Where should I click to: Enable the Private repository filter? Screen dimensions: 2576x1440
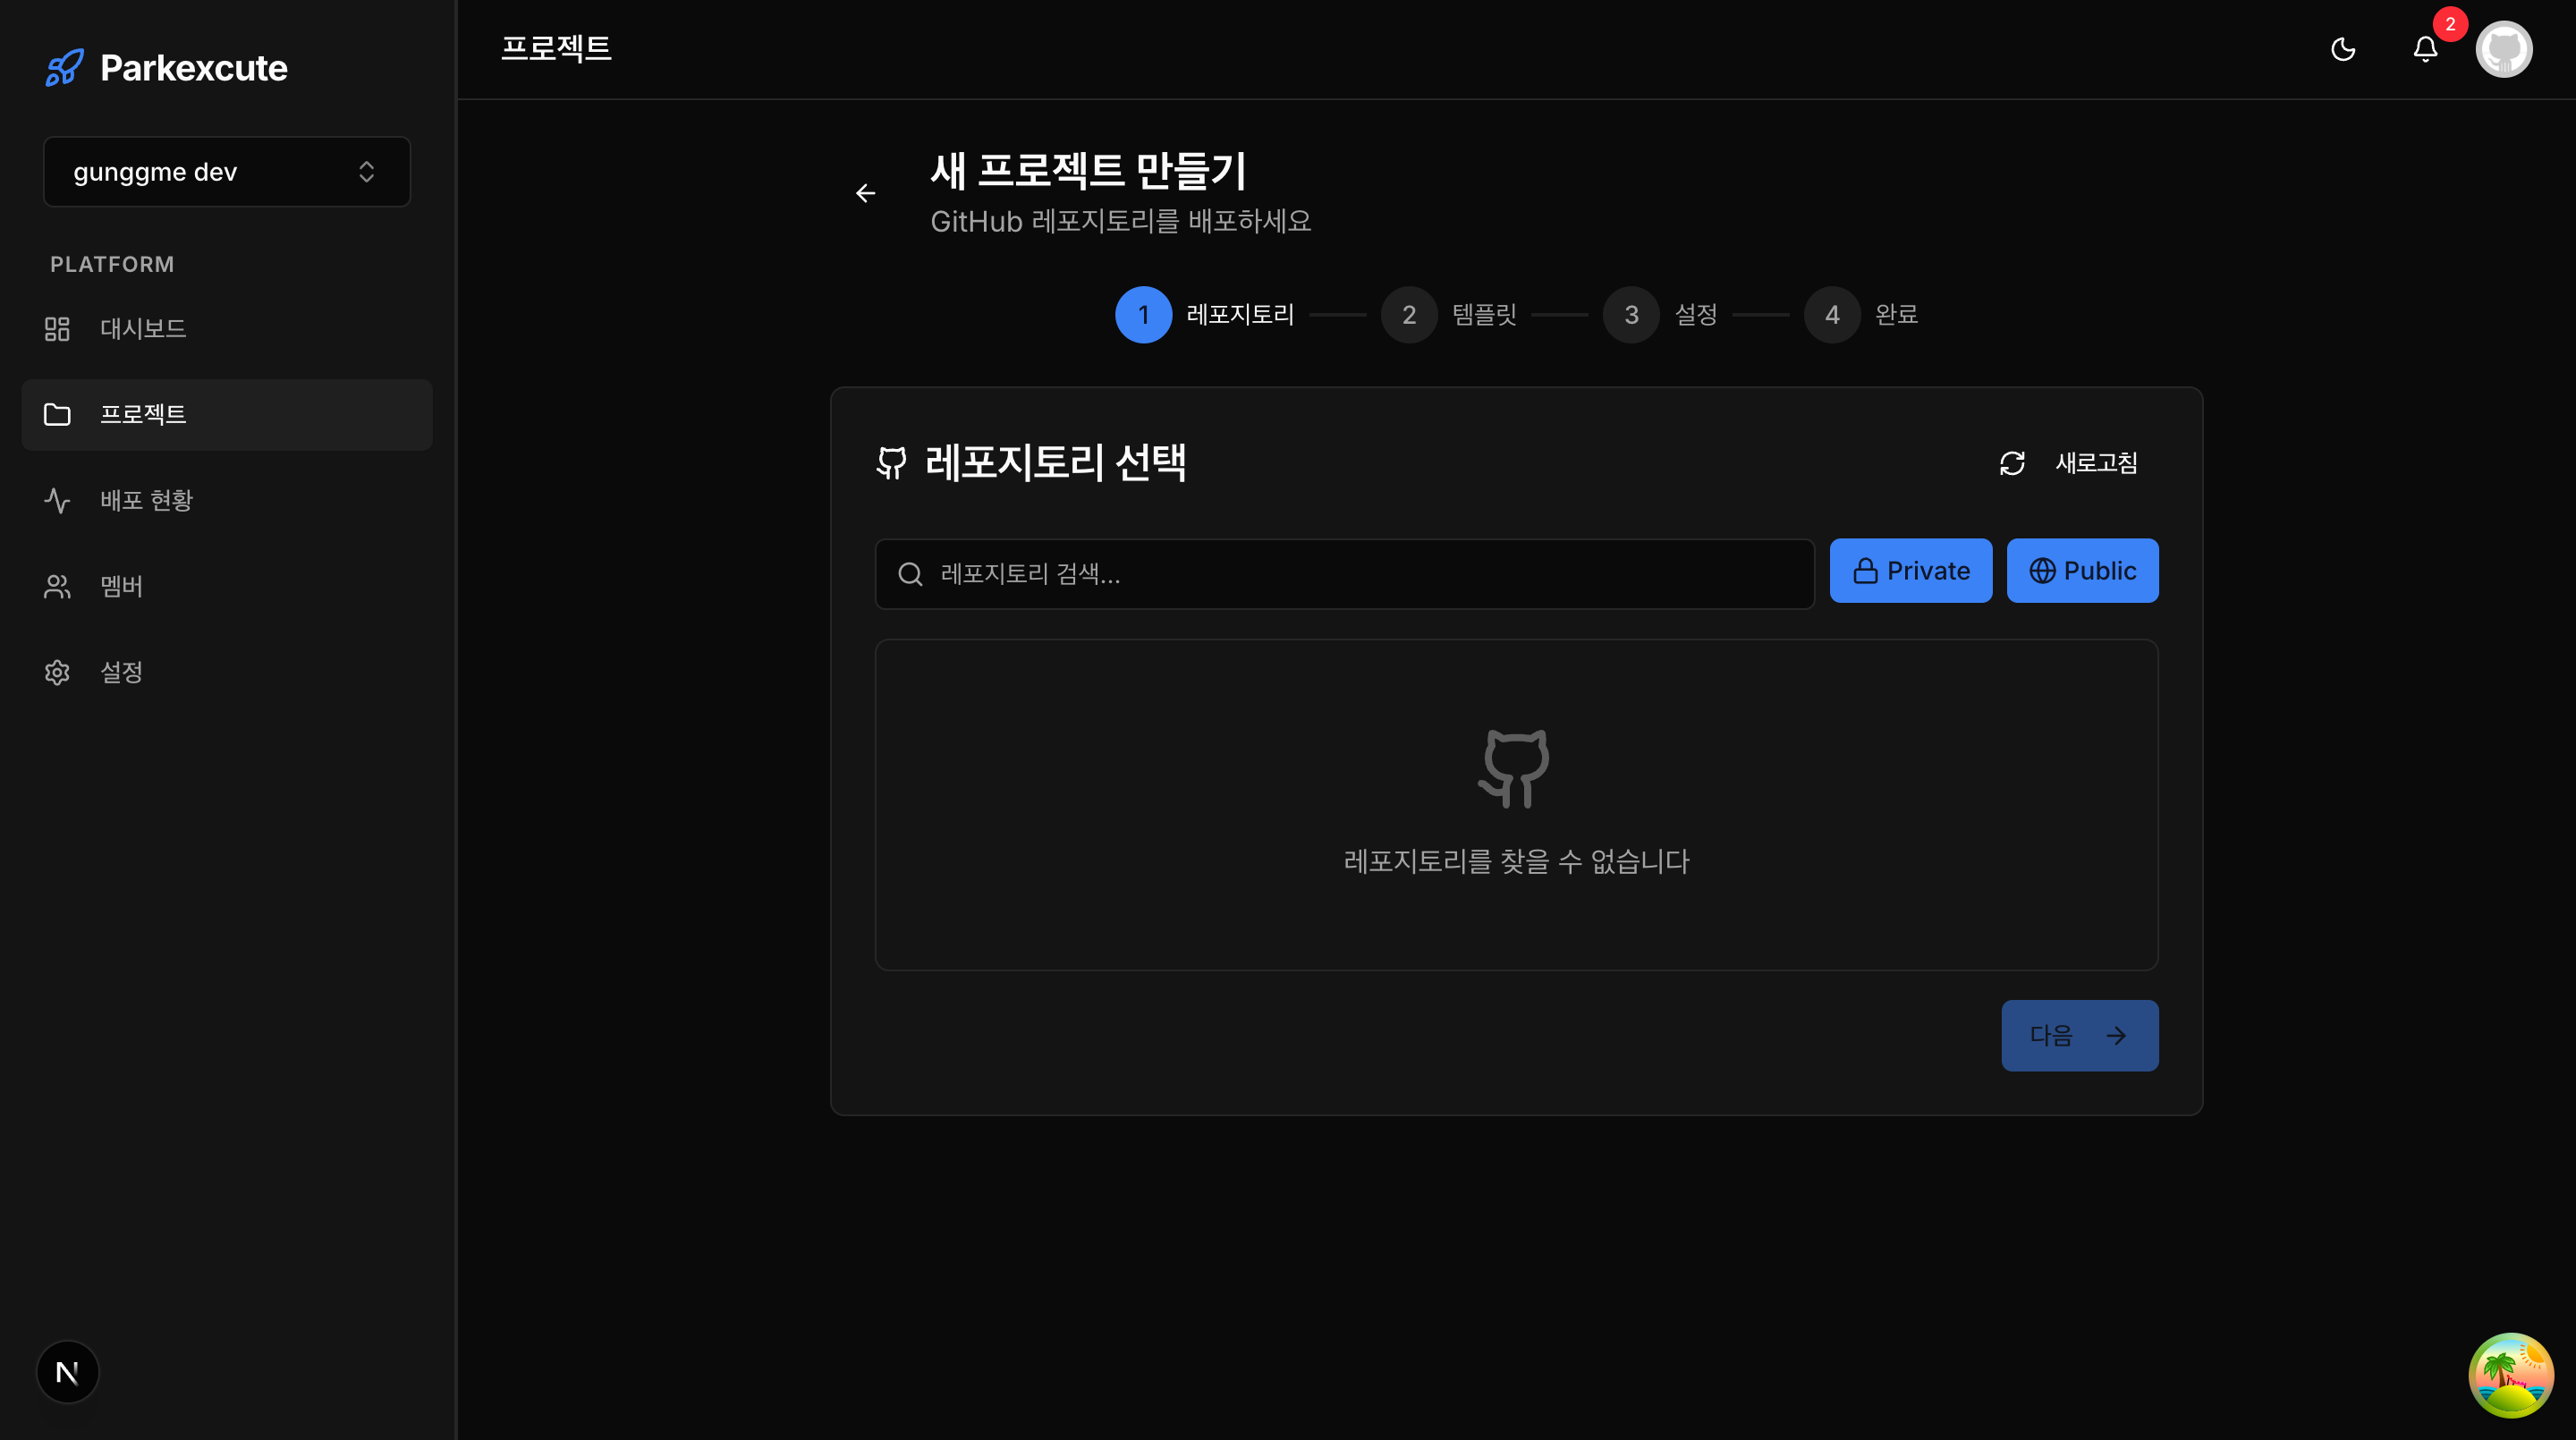tap(1910, 570)
